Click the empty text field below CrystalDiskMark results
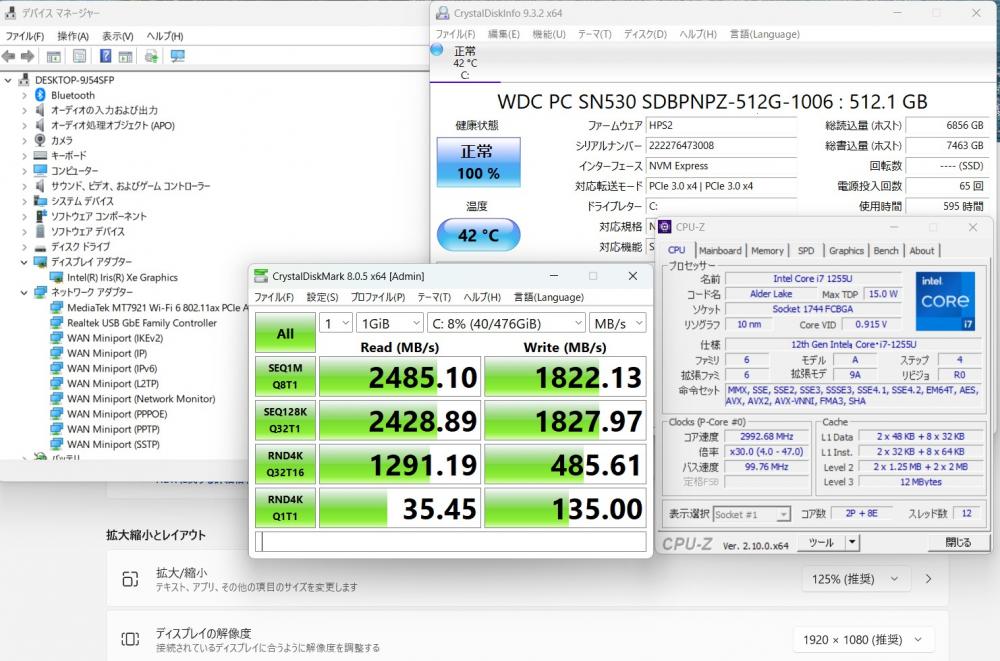This screenshot has width=1000, height=661. tap(451, 541)
